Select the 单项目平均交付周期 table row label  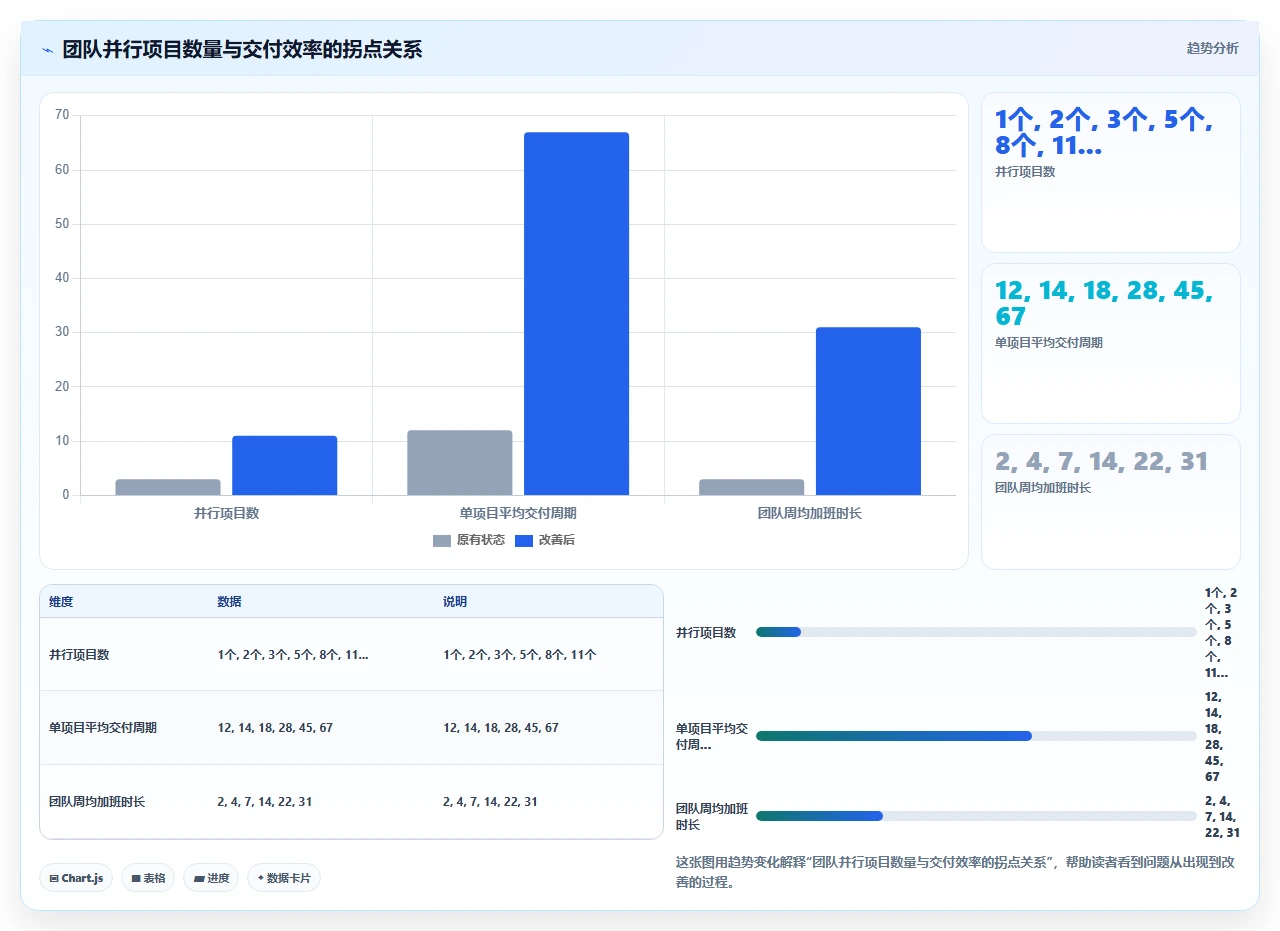(103, 728)
